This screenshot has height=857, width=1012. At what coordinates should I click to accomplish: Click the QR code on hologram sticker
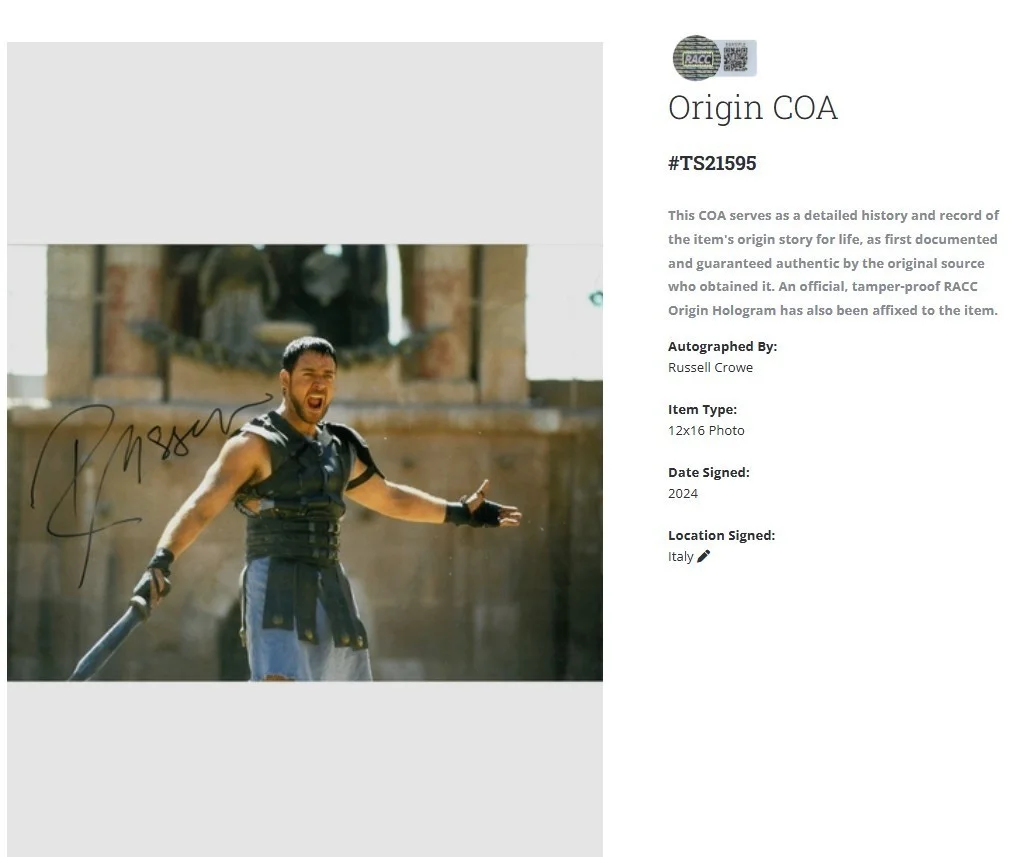pos(735,59)
